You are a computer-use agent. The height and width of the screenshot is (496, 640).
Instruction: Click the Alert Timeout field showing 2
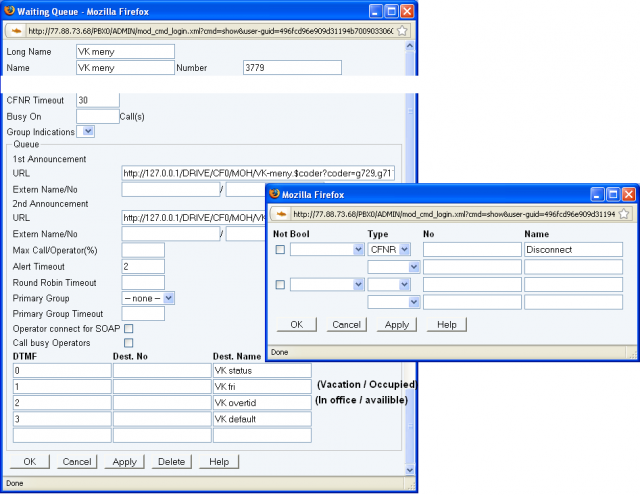pos(143,266)
